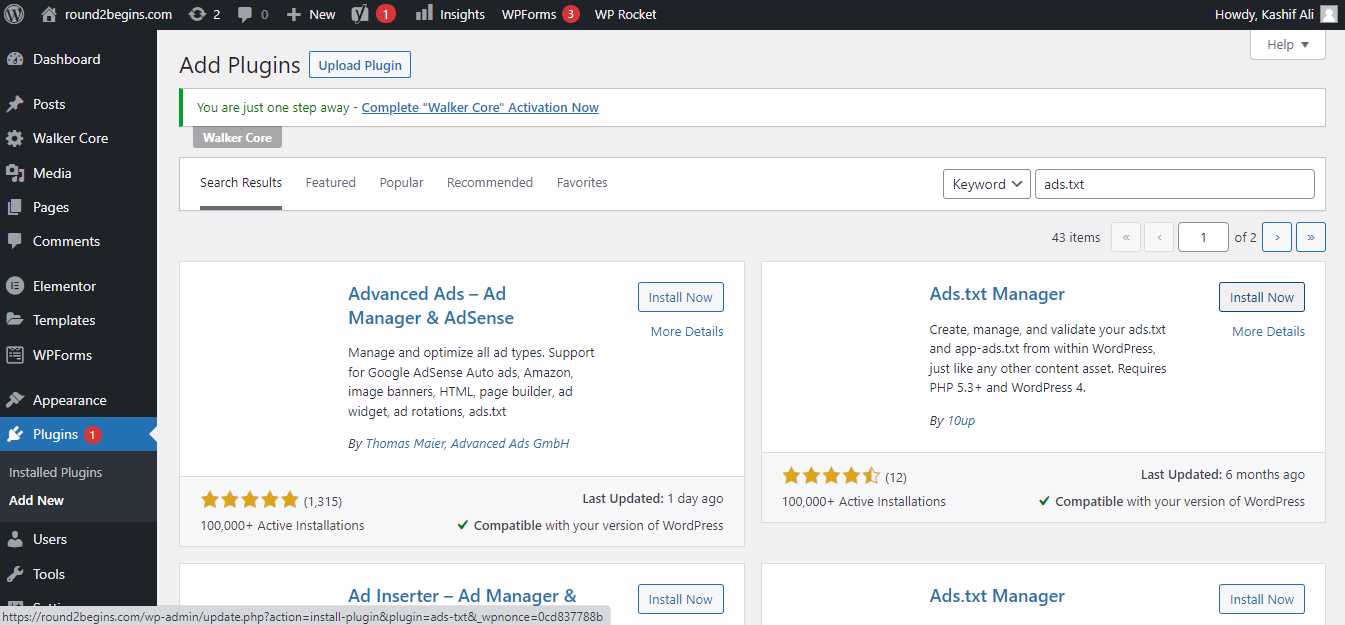Click the Dashboard gauge icon in the sidebar
1345x625 pixels.
[x=15, y=59]
